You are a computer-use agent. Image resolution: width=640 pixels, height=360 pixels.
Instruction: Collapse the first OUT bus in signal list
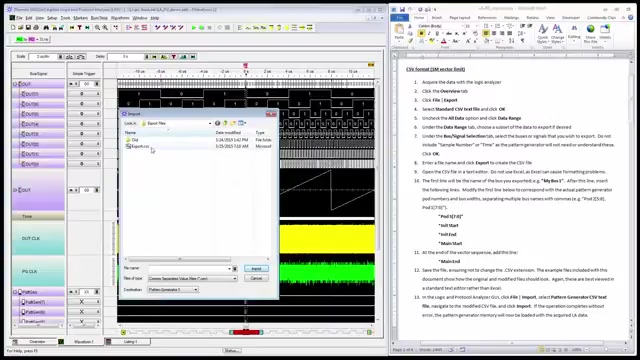(x=15, y=84)
